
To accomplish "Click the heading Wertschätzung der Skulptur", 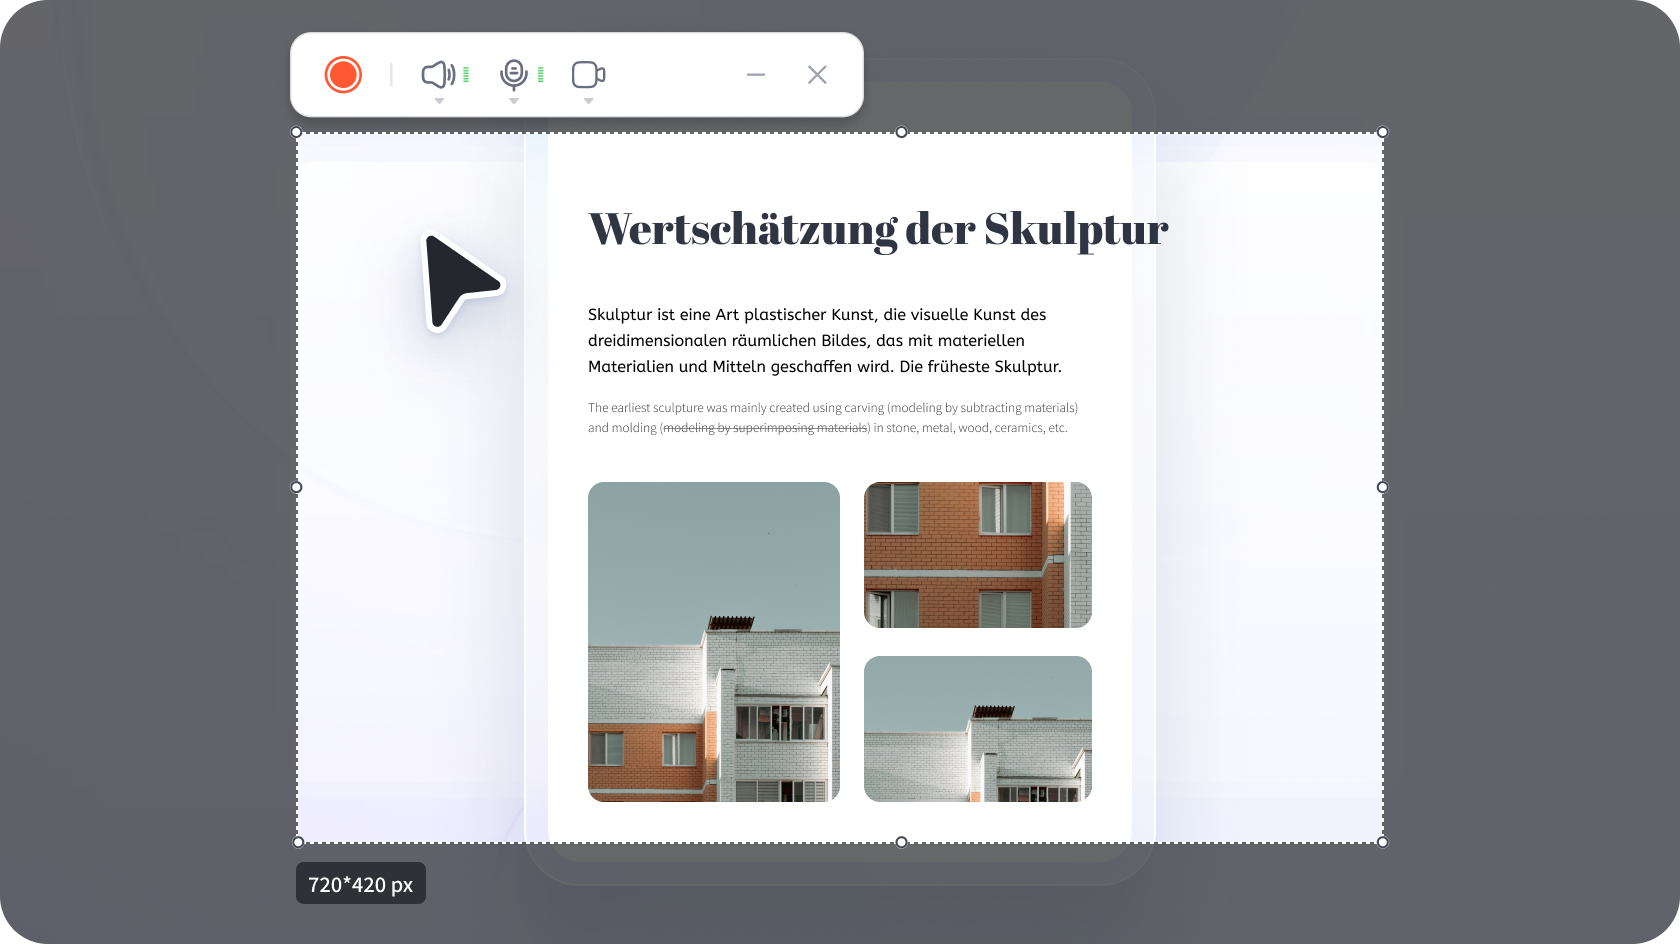I will click(878, 230).
